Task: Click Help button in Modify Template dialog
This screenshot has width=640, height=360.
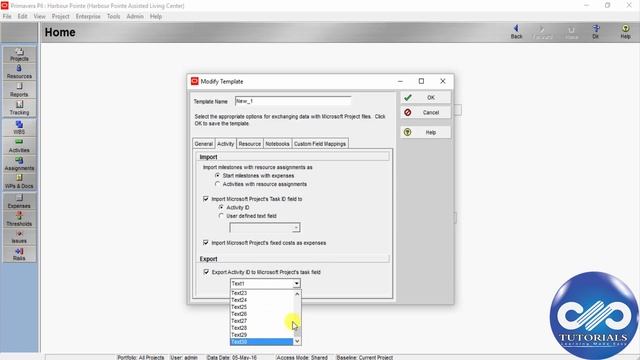Action: point(425,132)
